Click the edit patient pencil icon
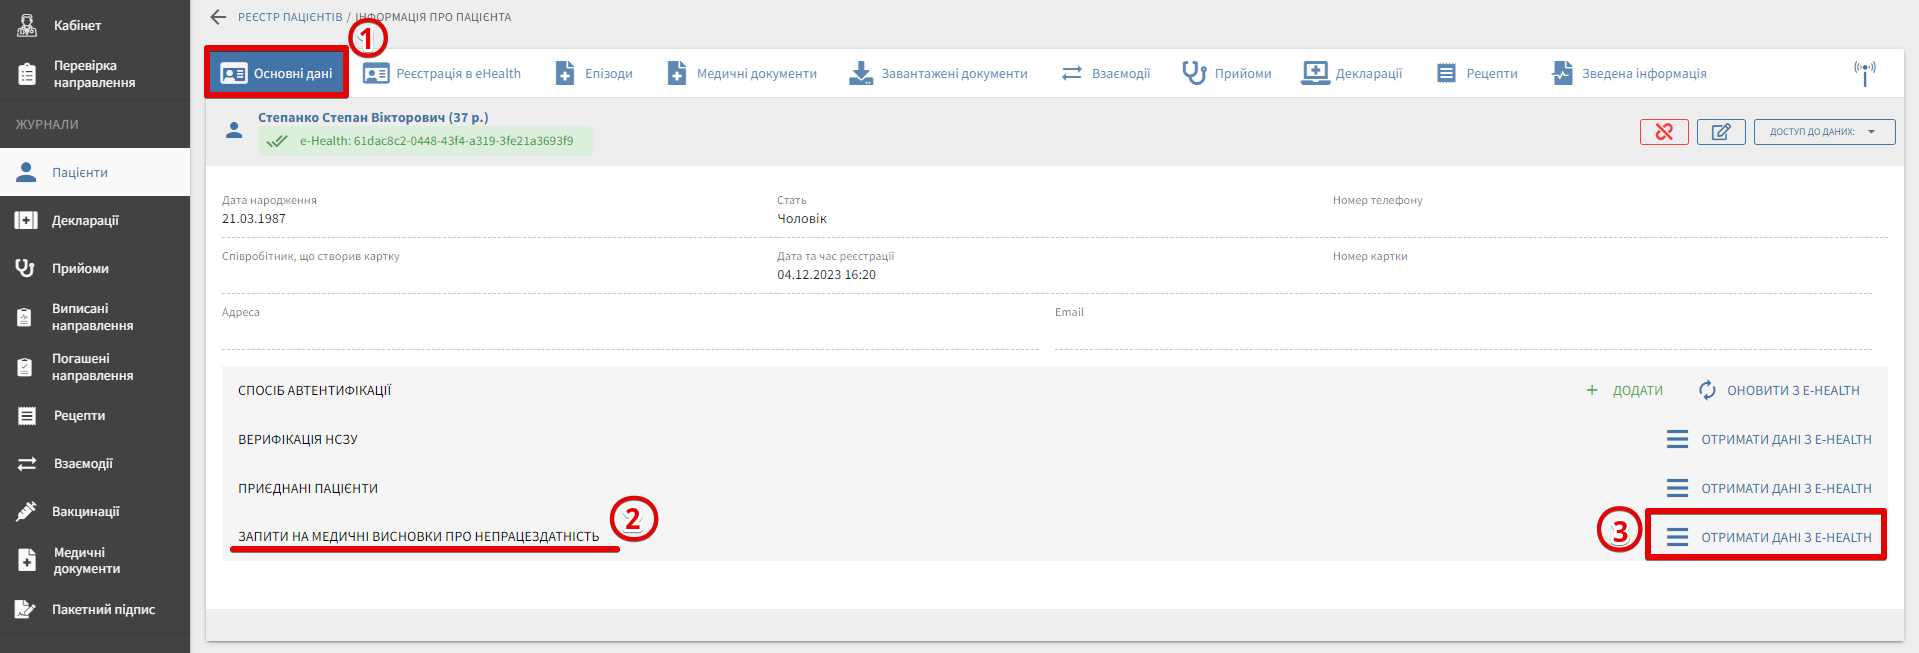Image resolution: width=1919 pixels, height=653 pixels. point(1721,132)
